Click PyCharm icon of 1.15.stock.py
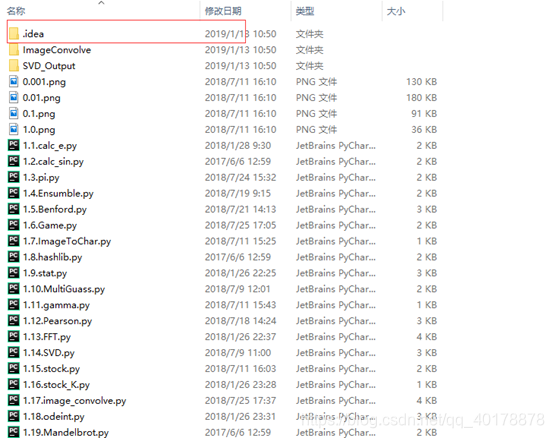The height and width of the screenshot is (438, 554). pyautogui.click(x=13, y=368)
